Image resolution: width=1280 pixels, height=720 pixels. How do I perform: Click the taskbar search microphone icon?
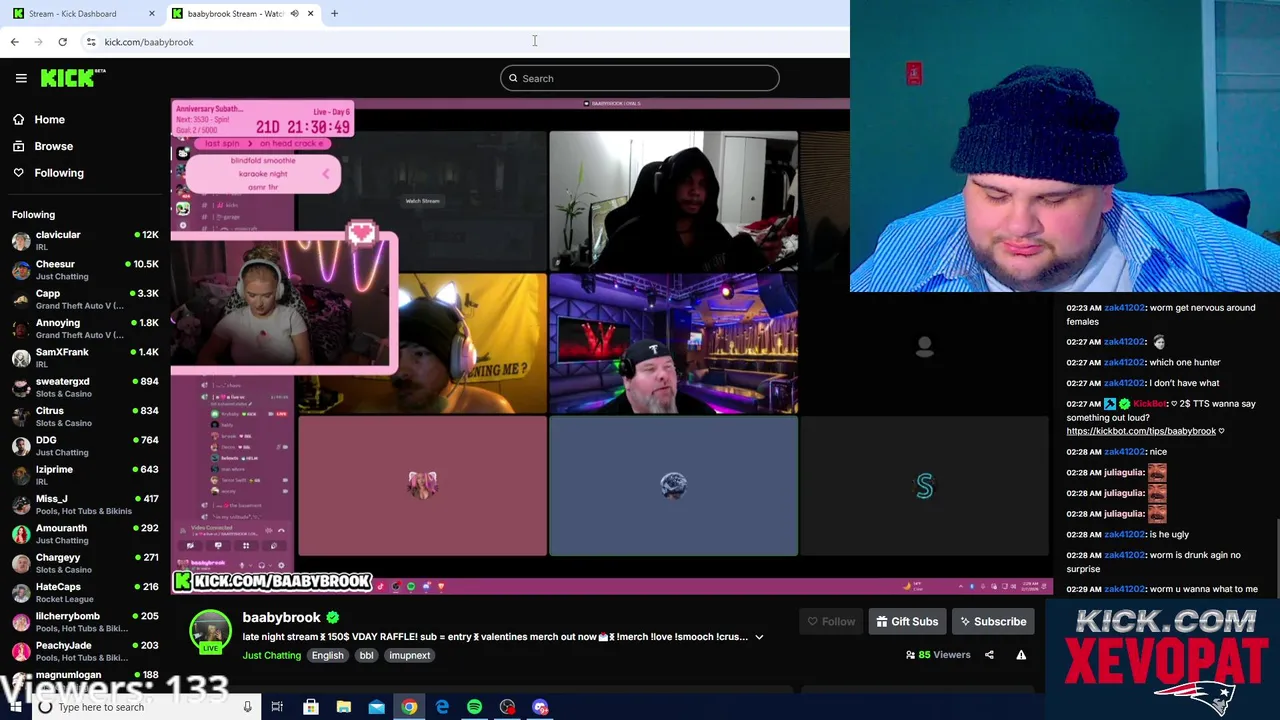(247, 707)
